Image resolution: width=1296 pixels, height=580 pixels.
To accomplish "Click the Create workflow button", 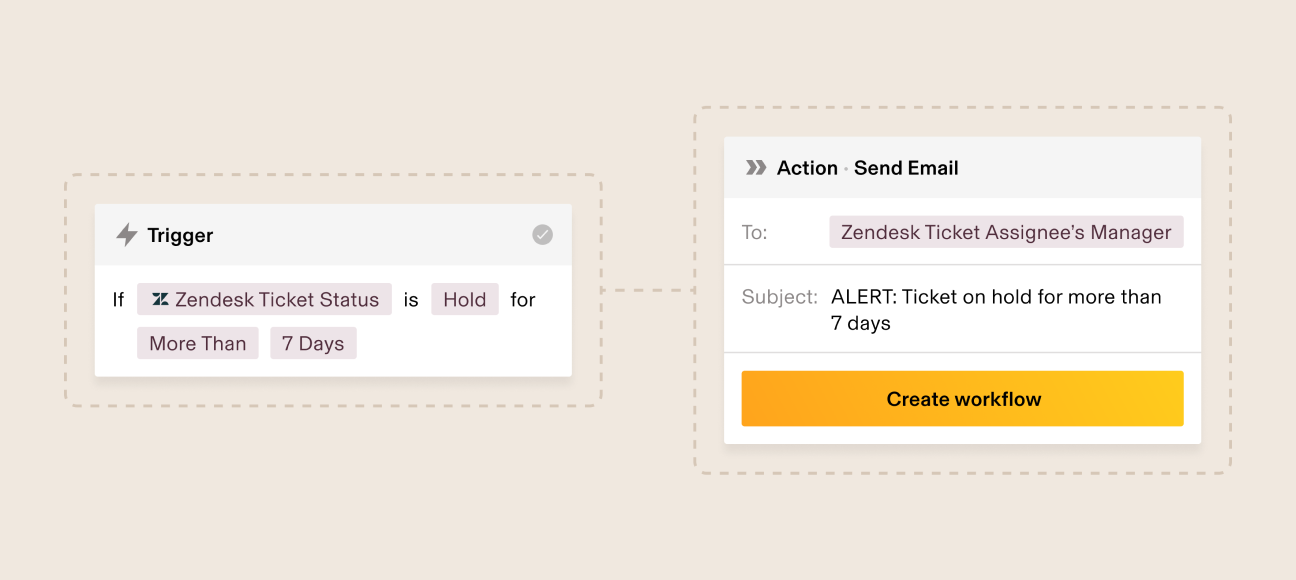I will pyautogui.click(x=962, y=399).
